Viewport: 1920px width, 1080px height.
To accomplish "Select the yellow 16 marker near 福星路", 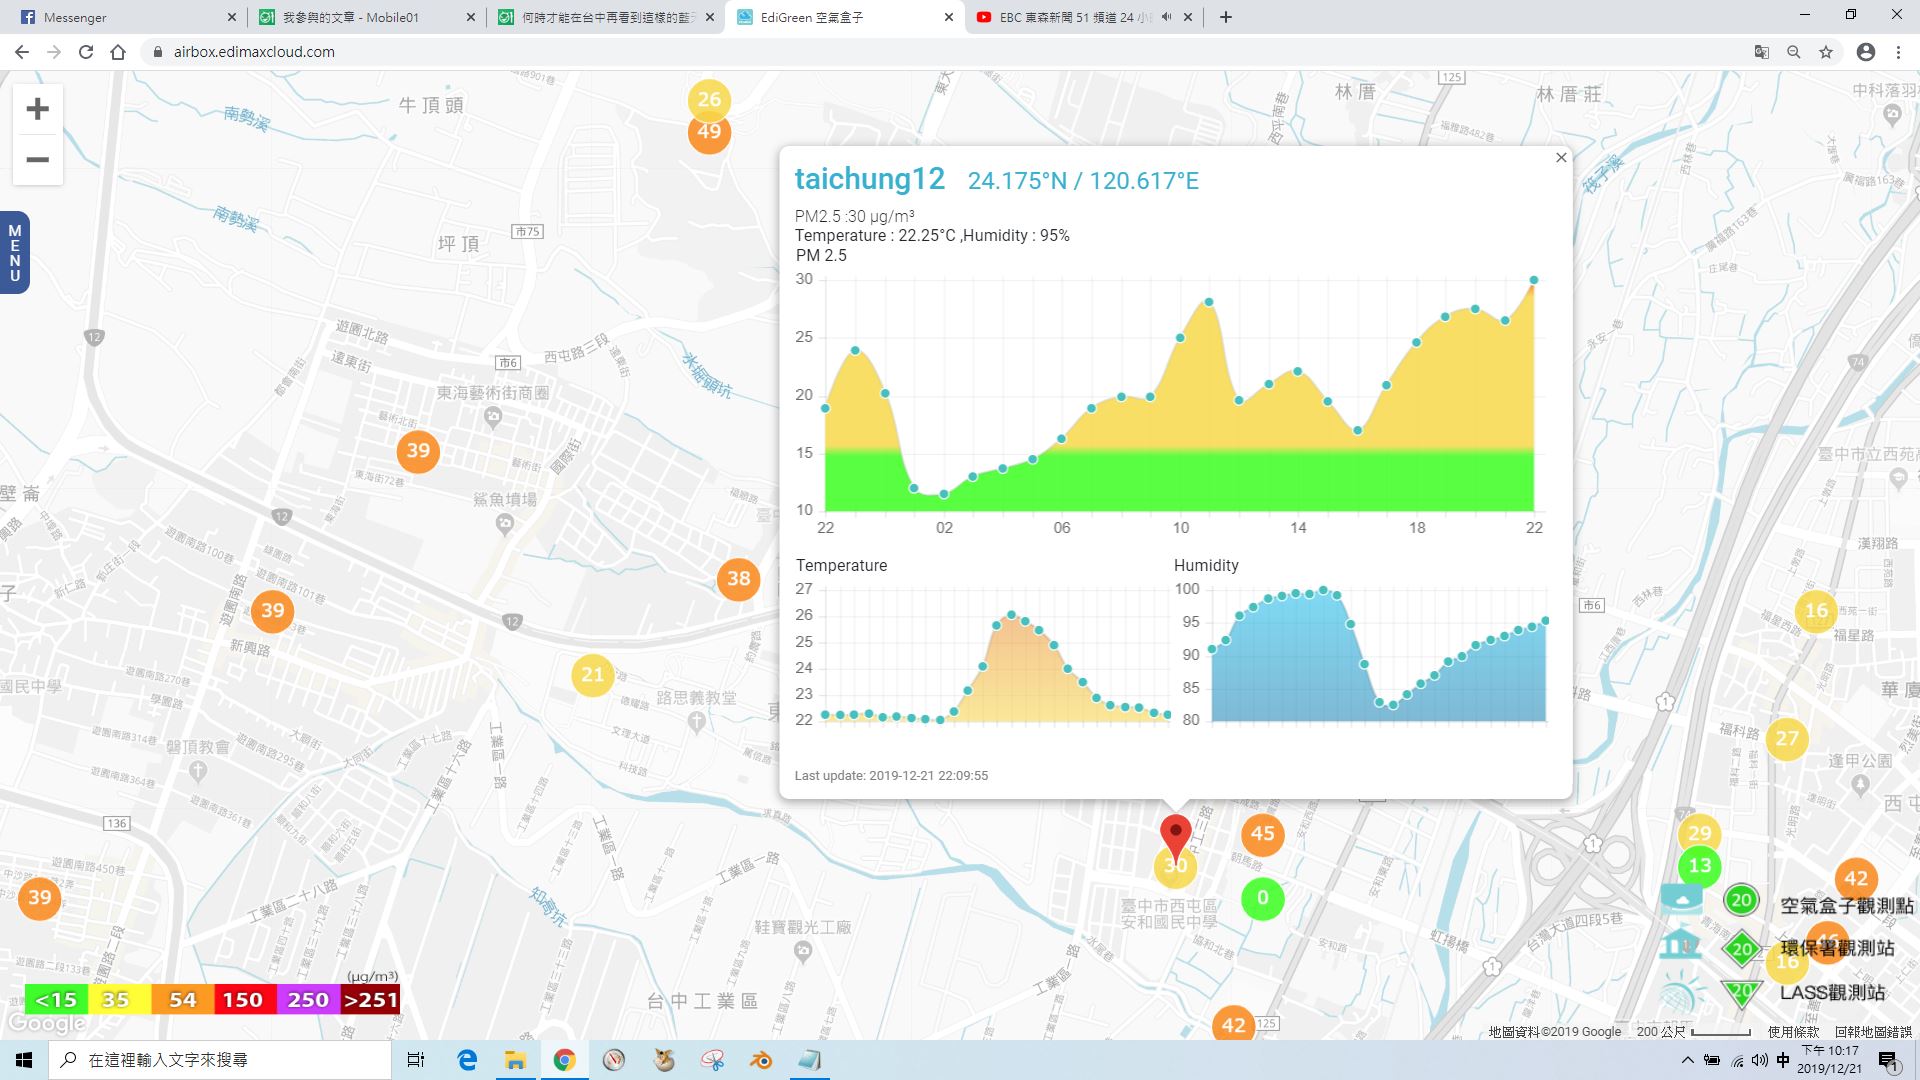I will [1816, 611].
